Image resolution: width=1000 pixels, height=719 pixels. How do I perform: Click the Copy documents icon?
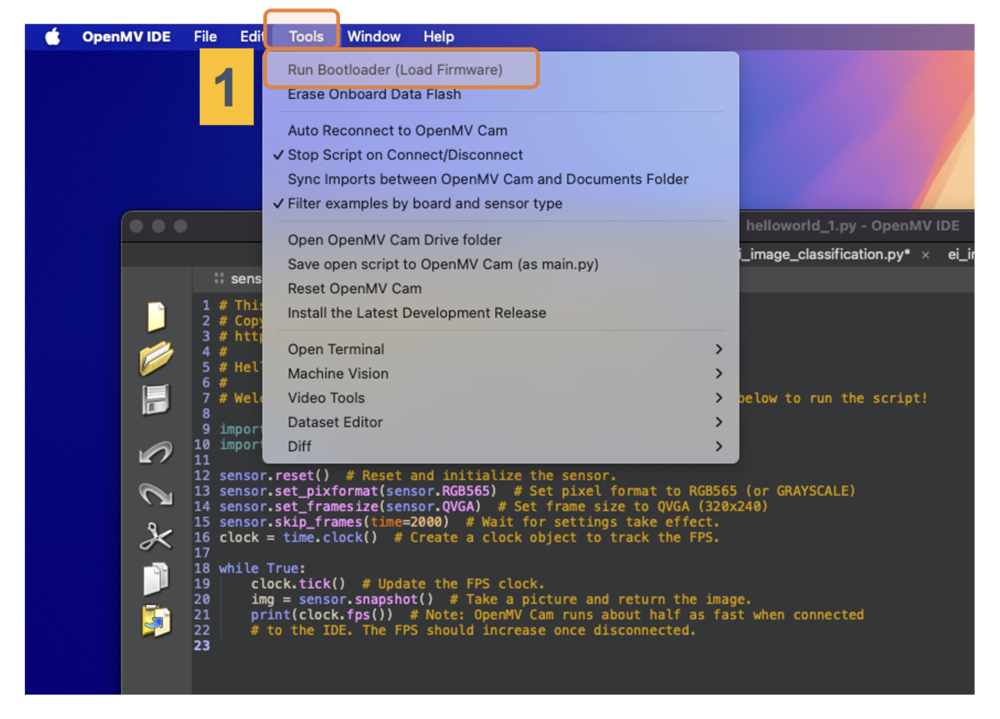pos(156,579)
